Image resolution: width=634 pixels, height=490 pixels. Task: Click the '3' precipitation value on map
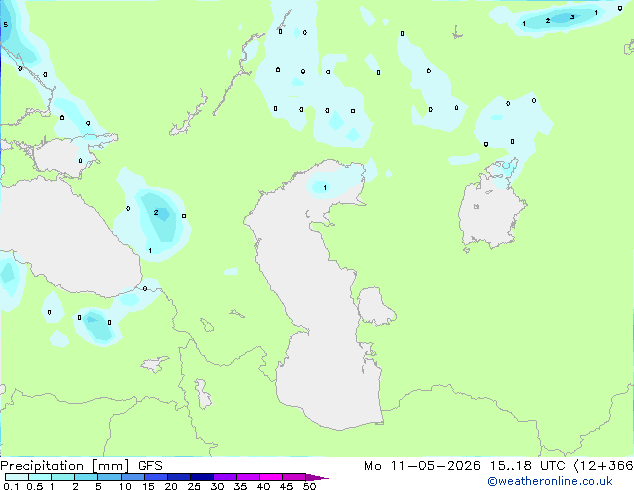tap(572, 17)
